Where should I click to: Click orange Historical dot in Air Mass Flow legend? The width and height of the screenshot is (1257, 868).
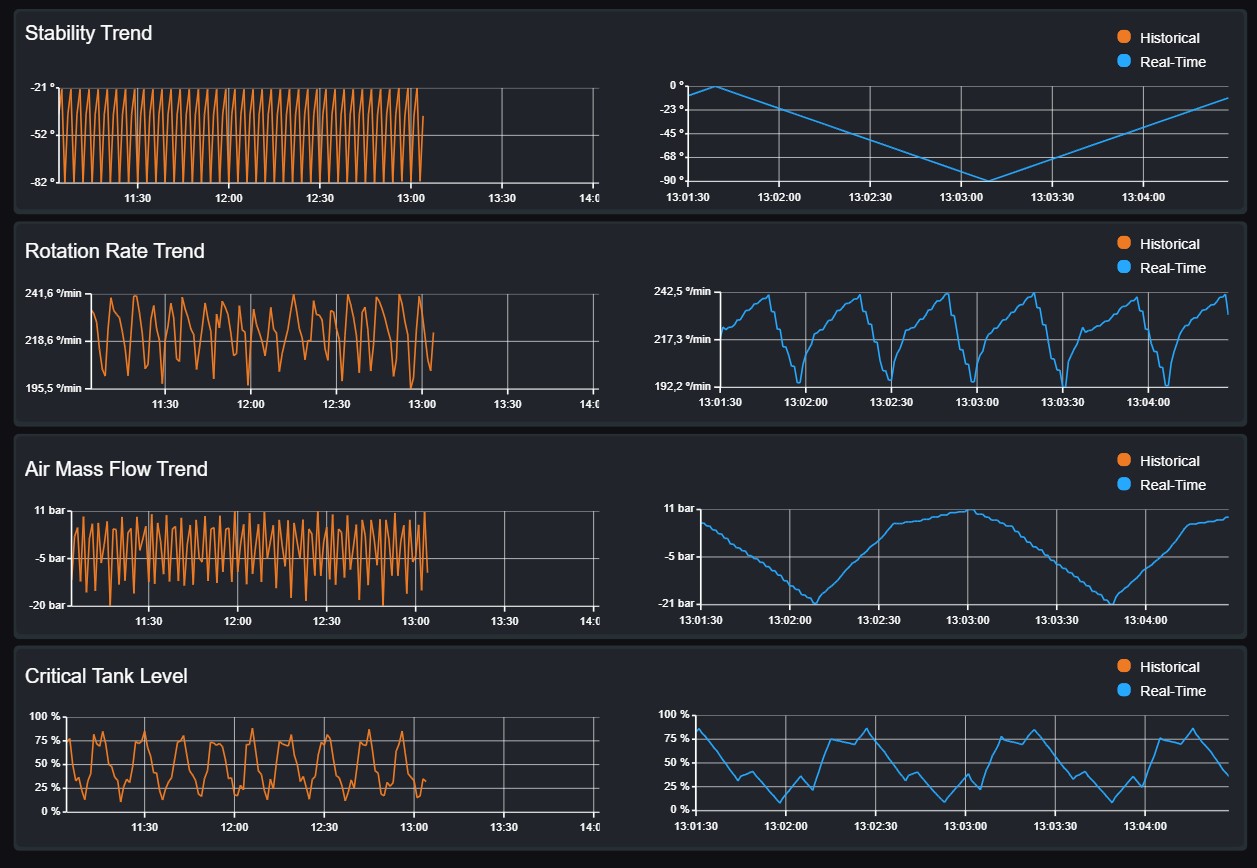[x=1124, y=461]
